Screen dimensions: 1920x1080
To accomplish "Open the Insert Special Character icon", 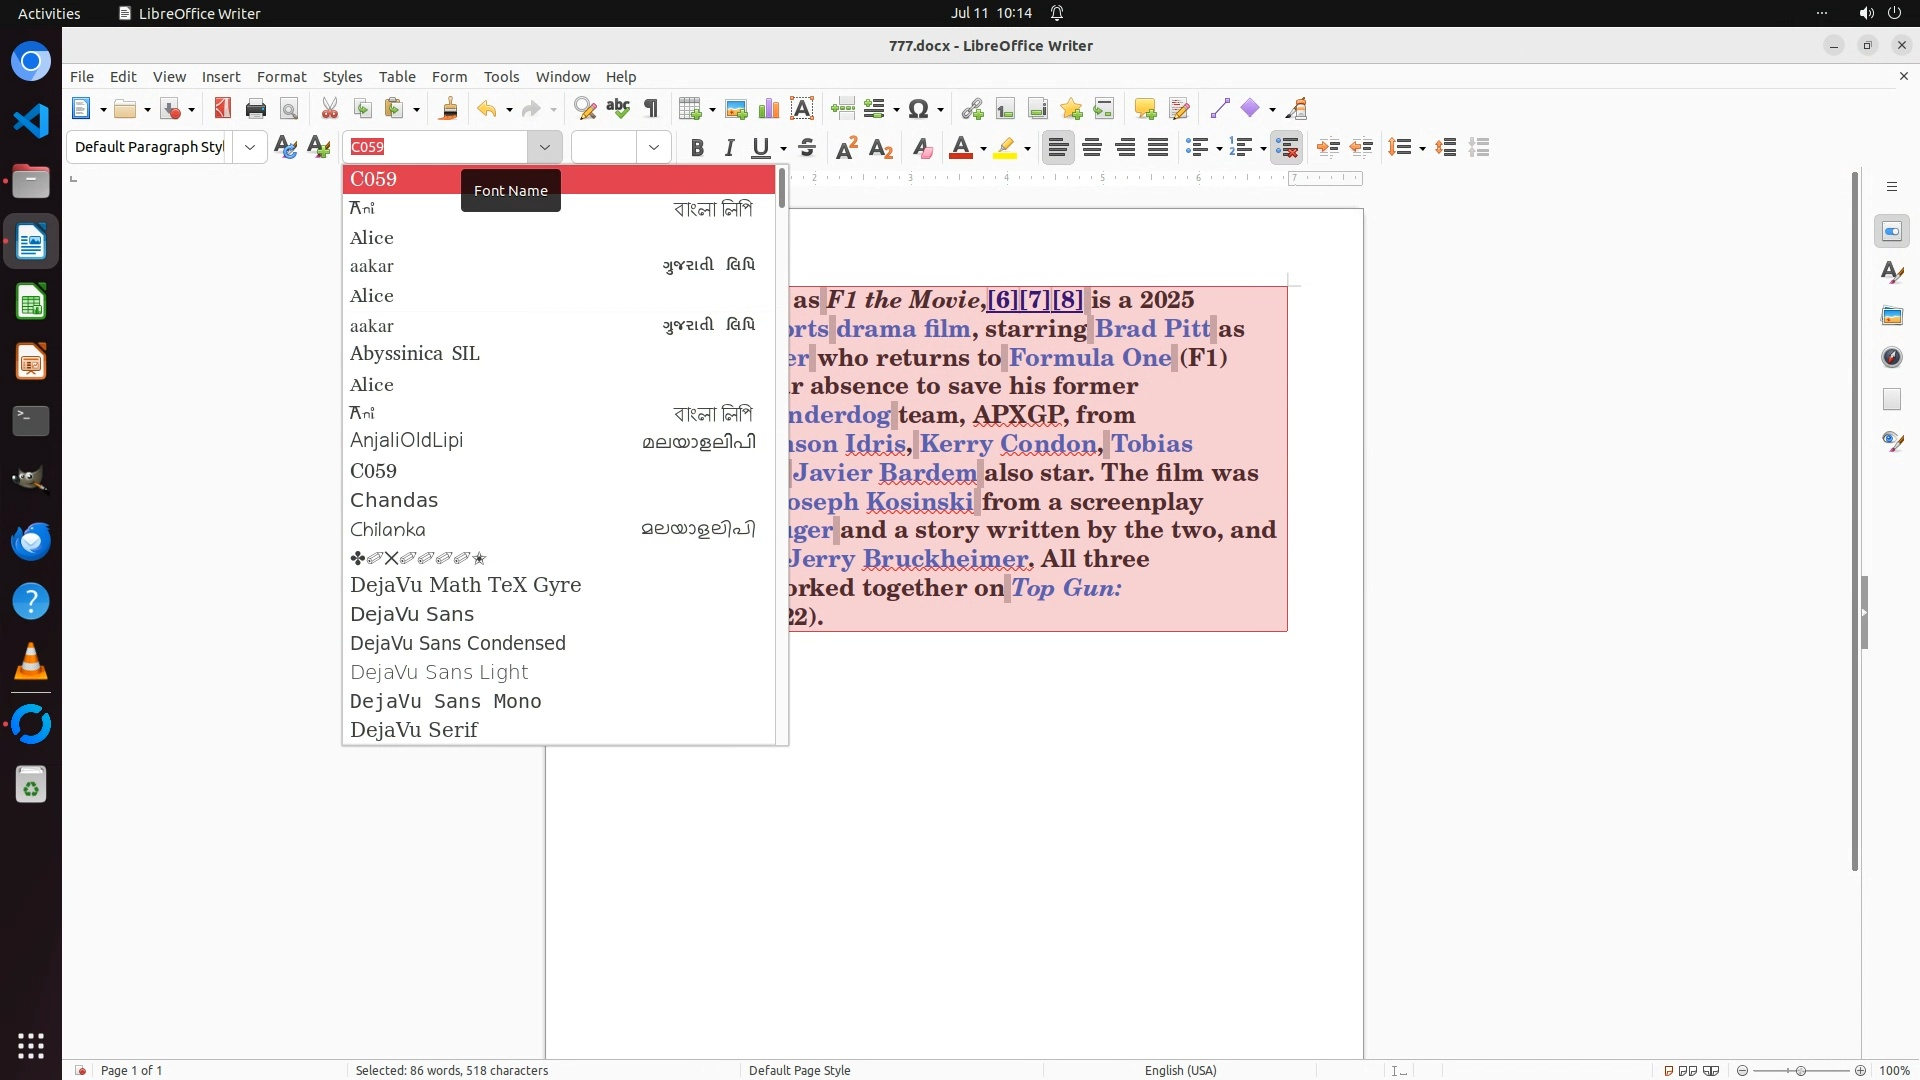I will (920, 109).
